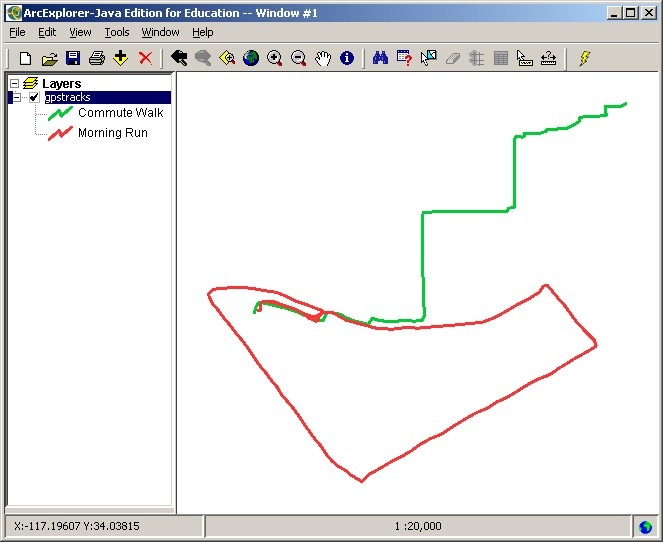Open the Edit menu
Screen dimensions: 663x542
47,32
